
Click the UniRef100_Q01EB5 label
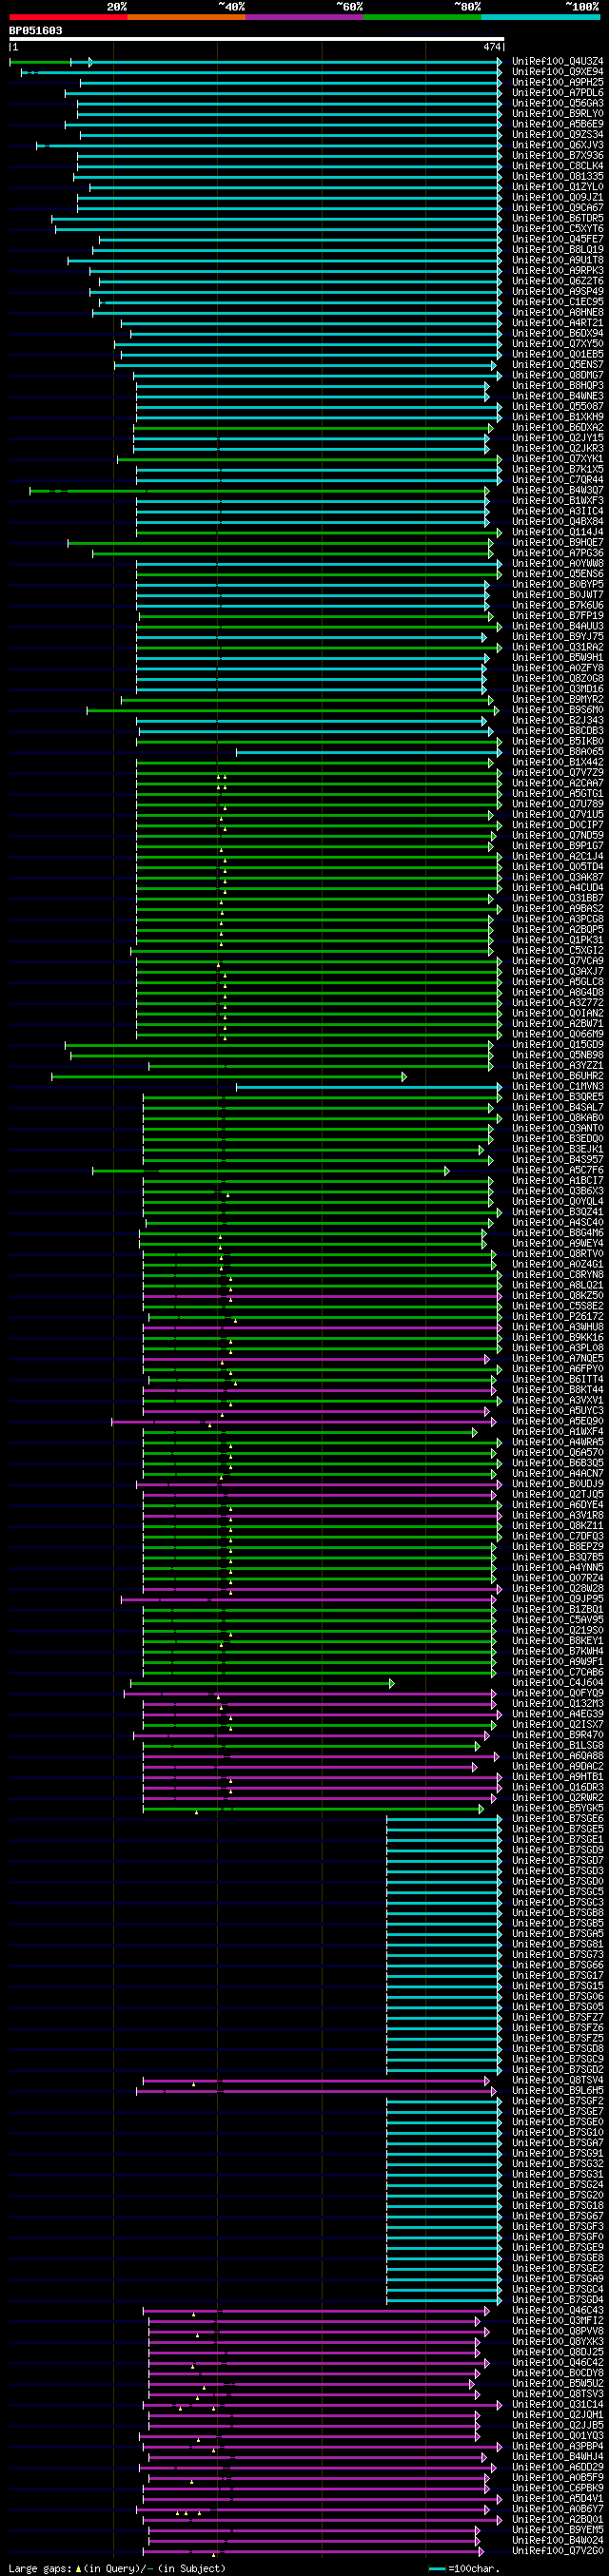tap(557, 355)
